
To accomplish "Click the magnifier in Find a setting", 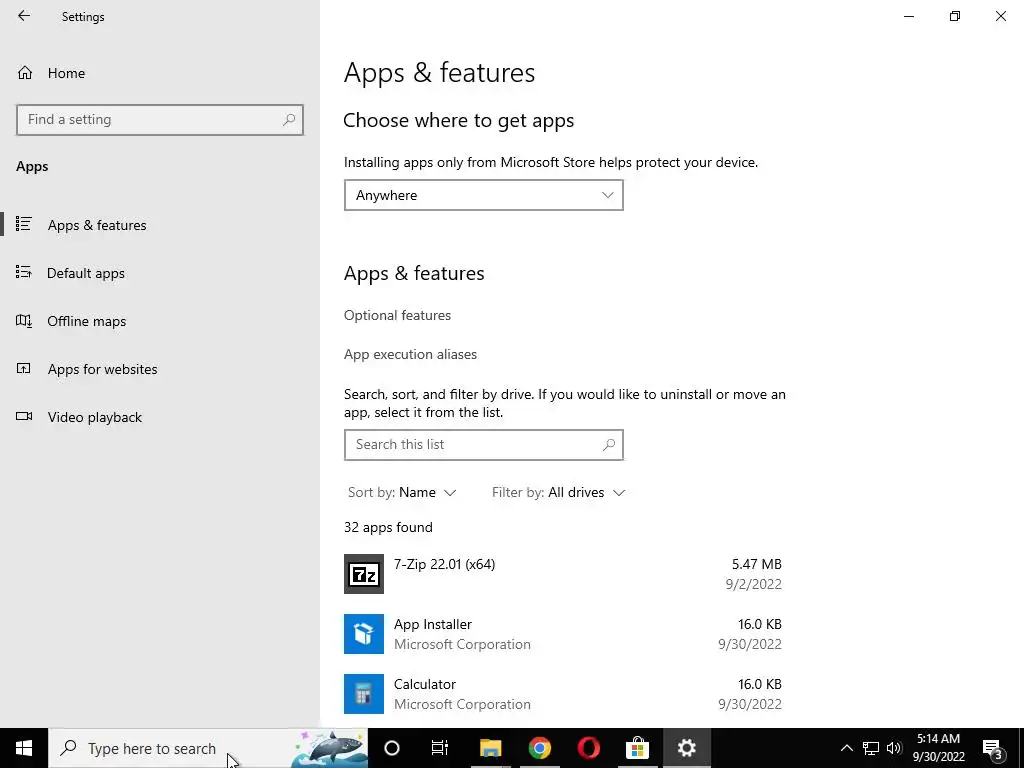I will click(x=289, y=120).
